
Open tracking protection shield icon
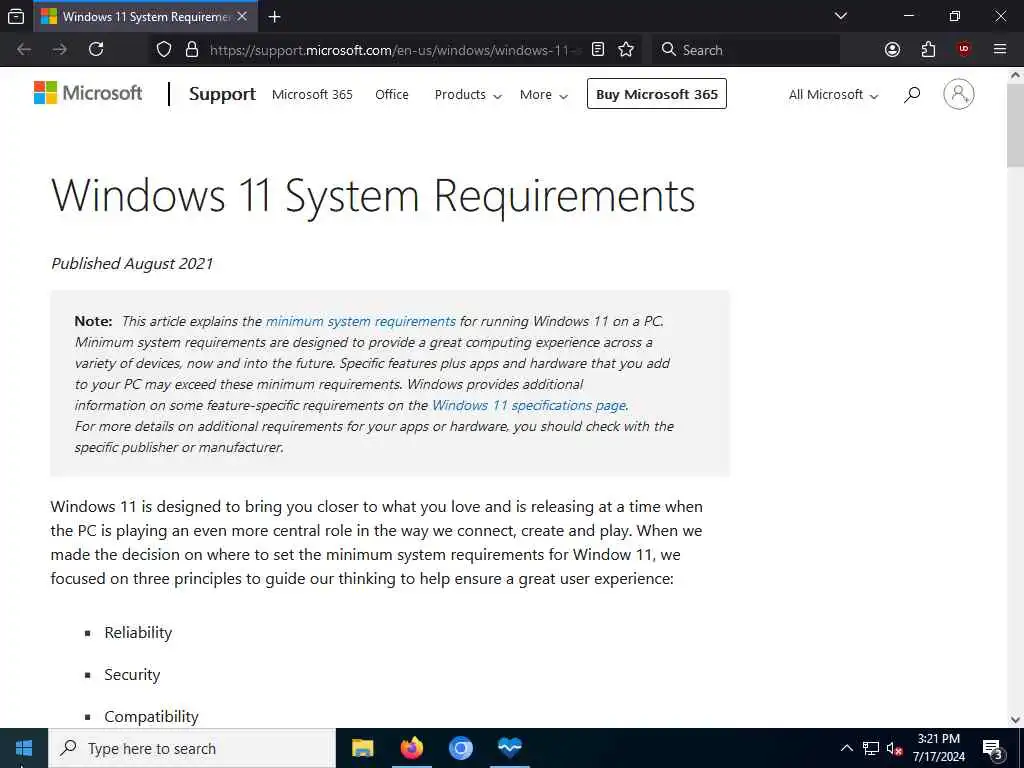coord(164,50)
